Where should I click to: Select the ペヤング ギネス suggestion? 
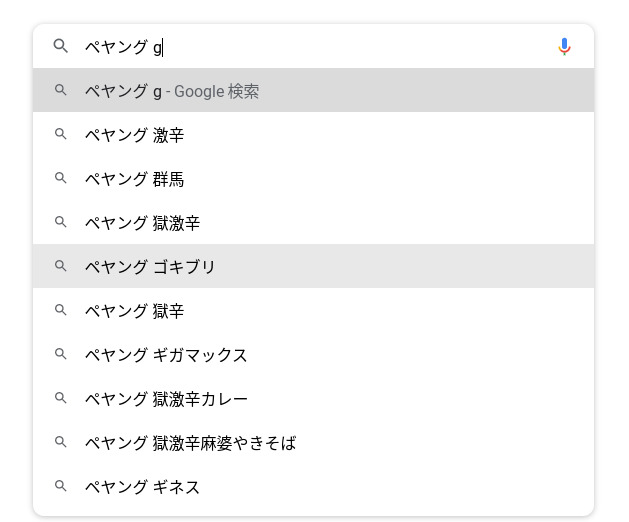point(142,487)
